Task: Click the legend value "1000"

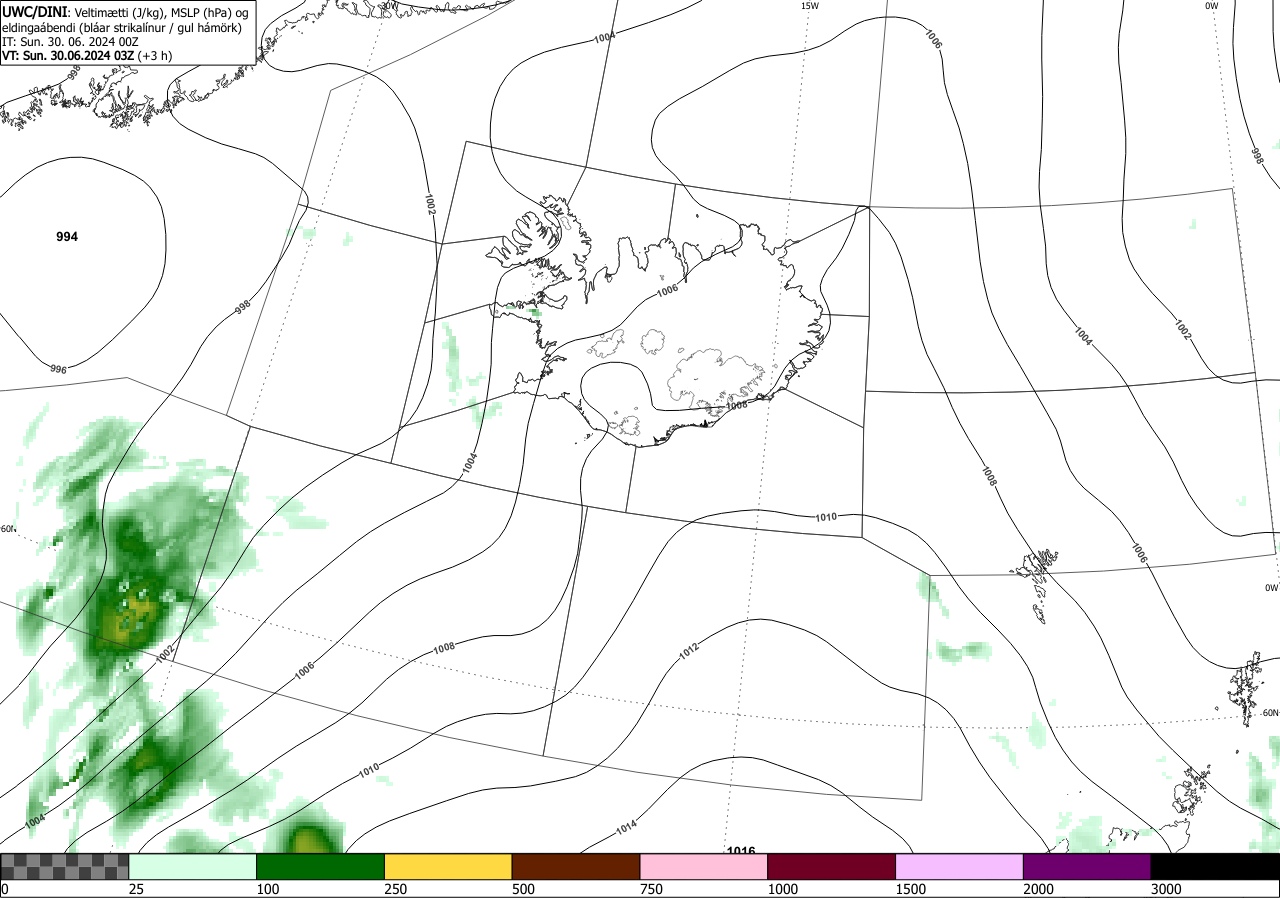Action: pos(784,889)
